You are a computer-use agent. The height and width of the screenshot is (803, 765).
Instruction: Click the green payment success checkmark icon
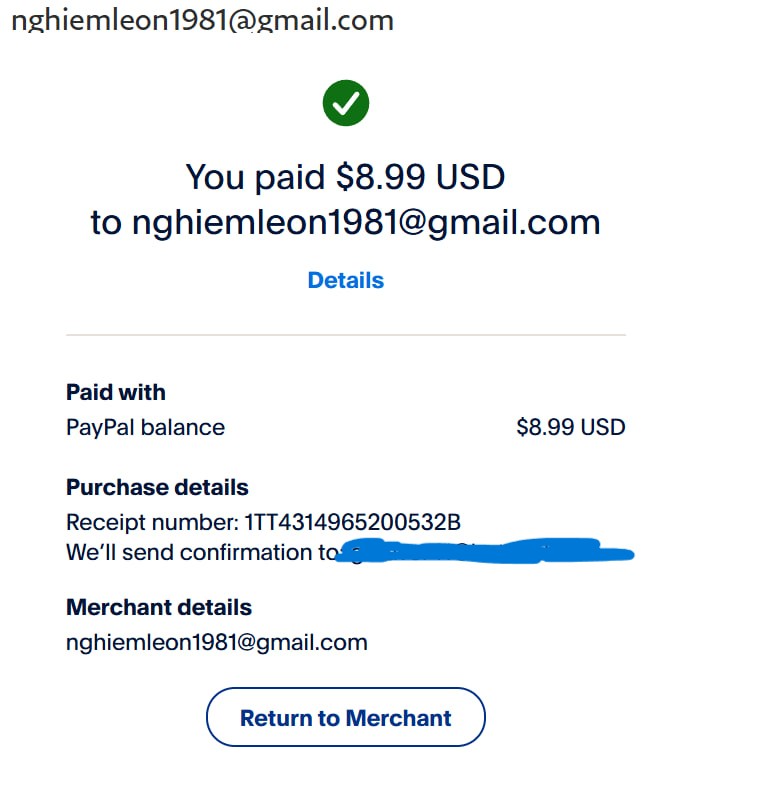346,103
